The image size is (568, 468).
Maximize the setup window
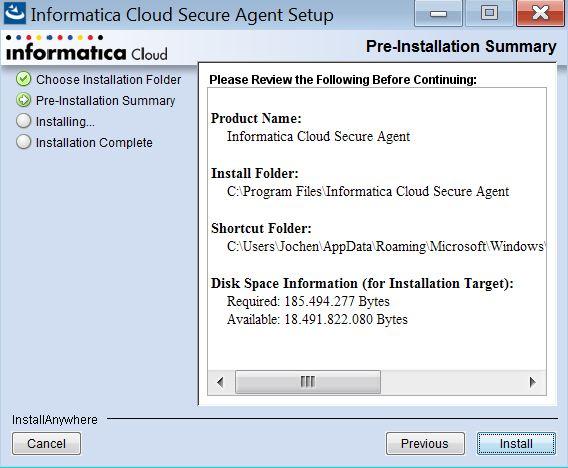489,14
